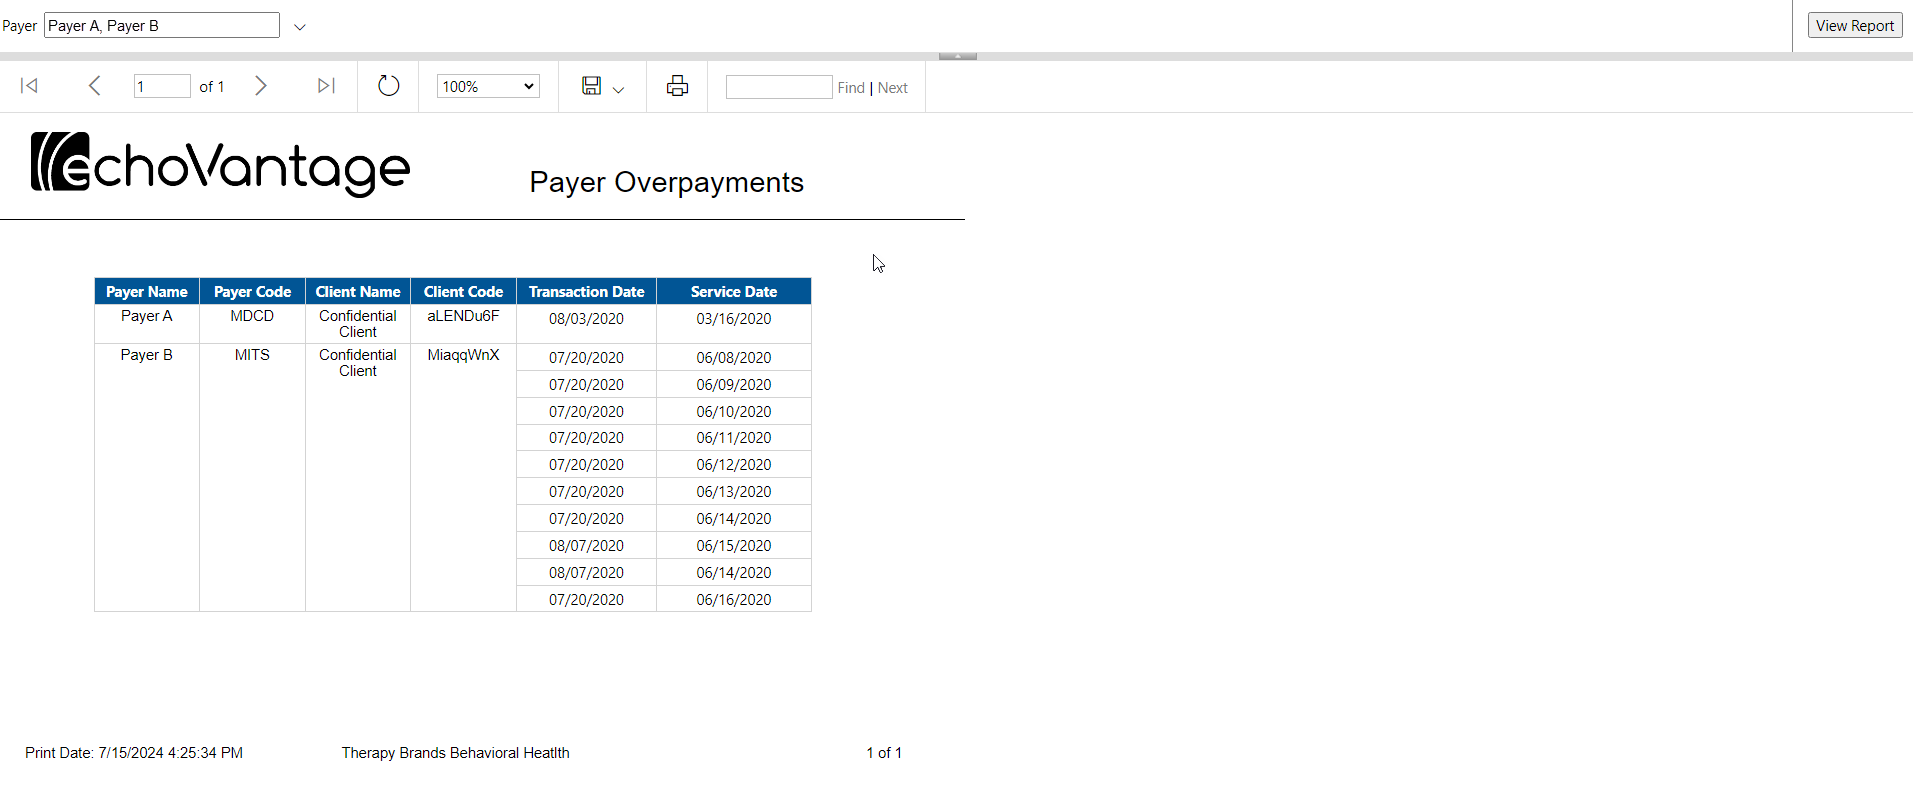The height and width of the screenshot is (793, 1913).
Task: Click the find text search box
Action: (778, 87)
